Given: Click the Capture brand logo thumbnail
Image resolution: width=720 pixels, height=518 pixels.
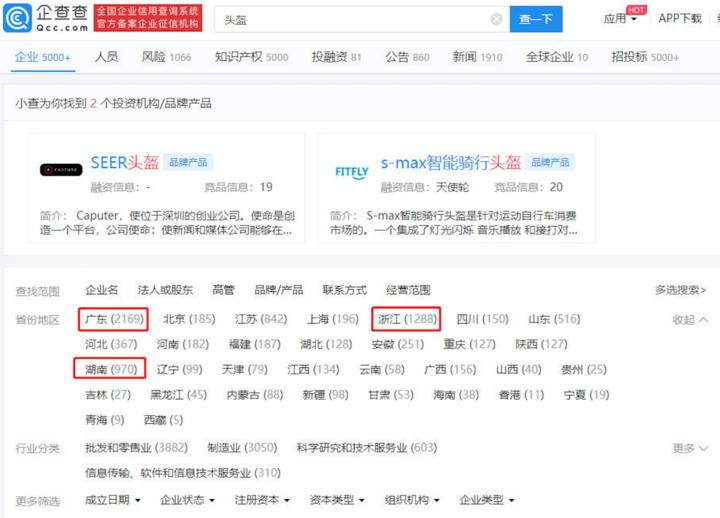Looking at the screenshot, I should [61, 170].
